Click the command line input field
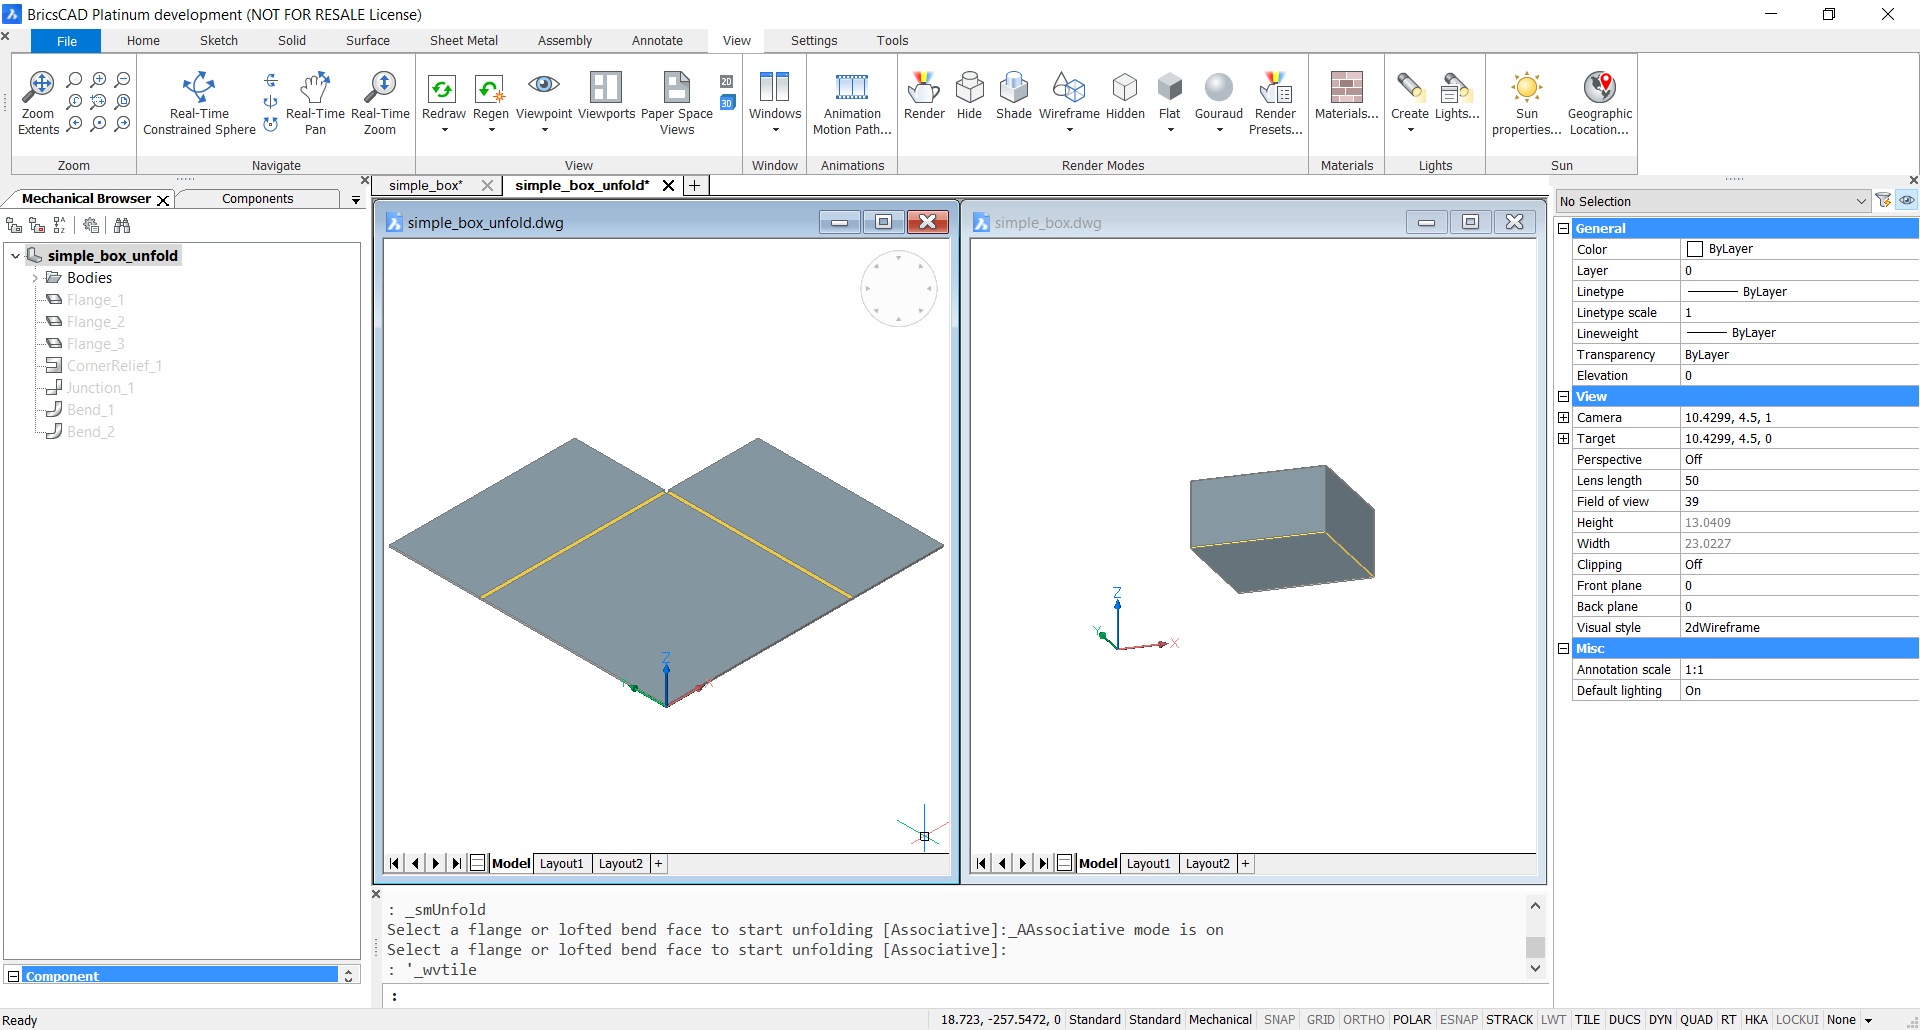Screen dimensions: 1920x1030 coord(960,996)
